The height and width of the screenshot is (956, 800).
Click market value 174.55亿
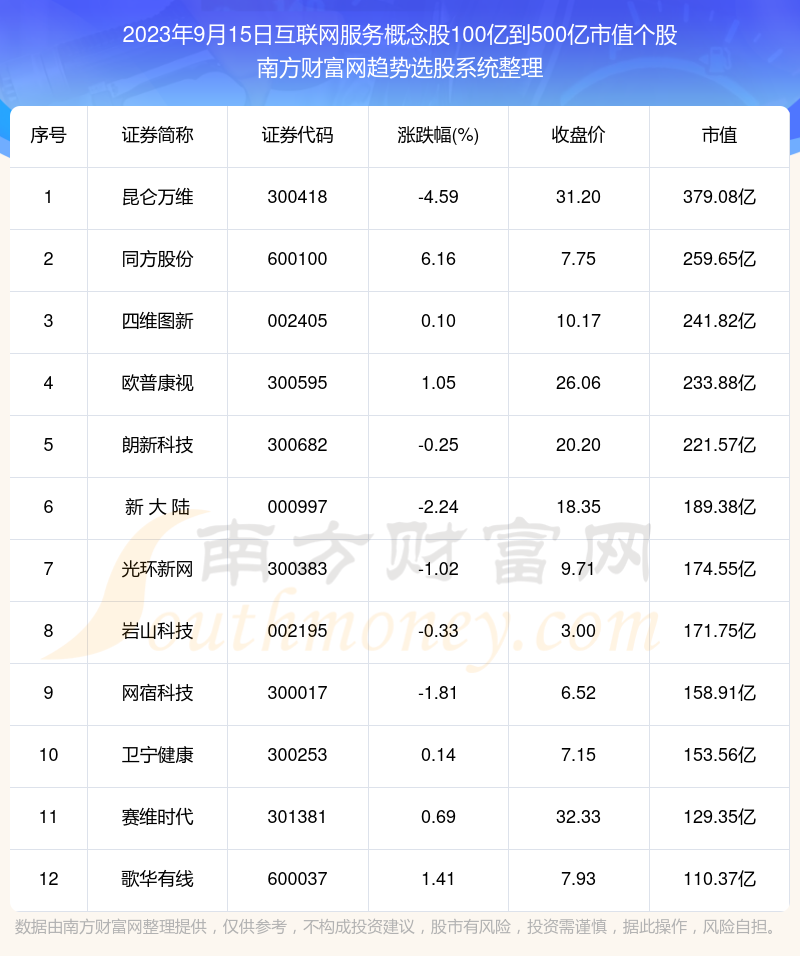click(x=720, y=569)
